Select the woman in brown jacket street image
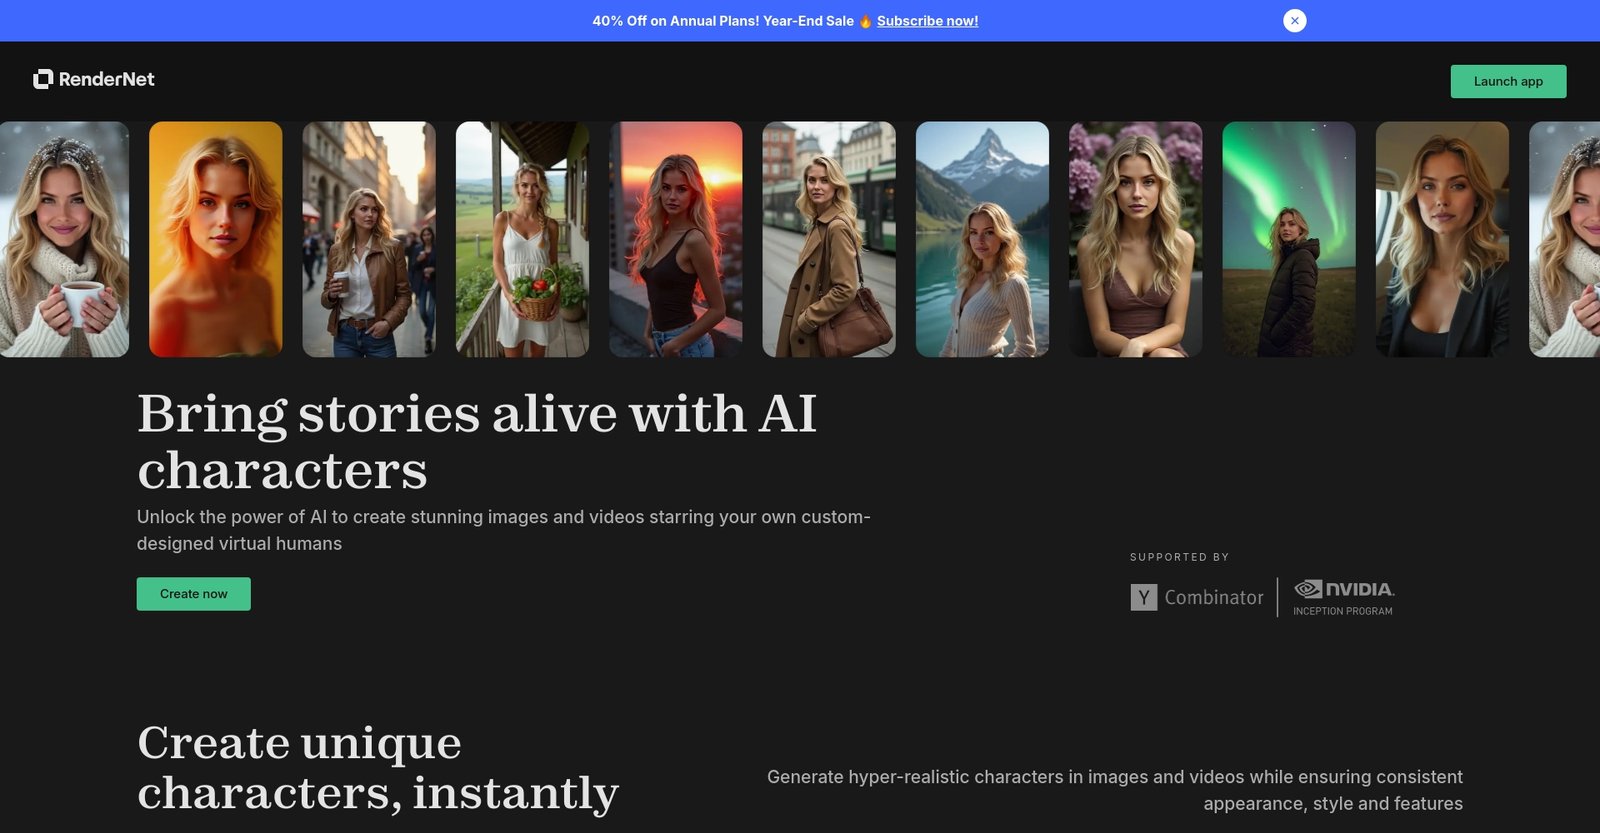Screen dimensions: 1600x833 pos(369,239)
